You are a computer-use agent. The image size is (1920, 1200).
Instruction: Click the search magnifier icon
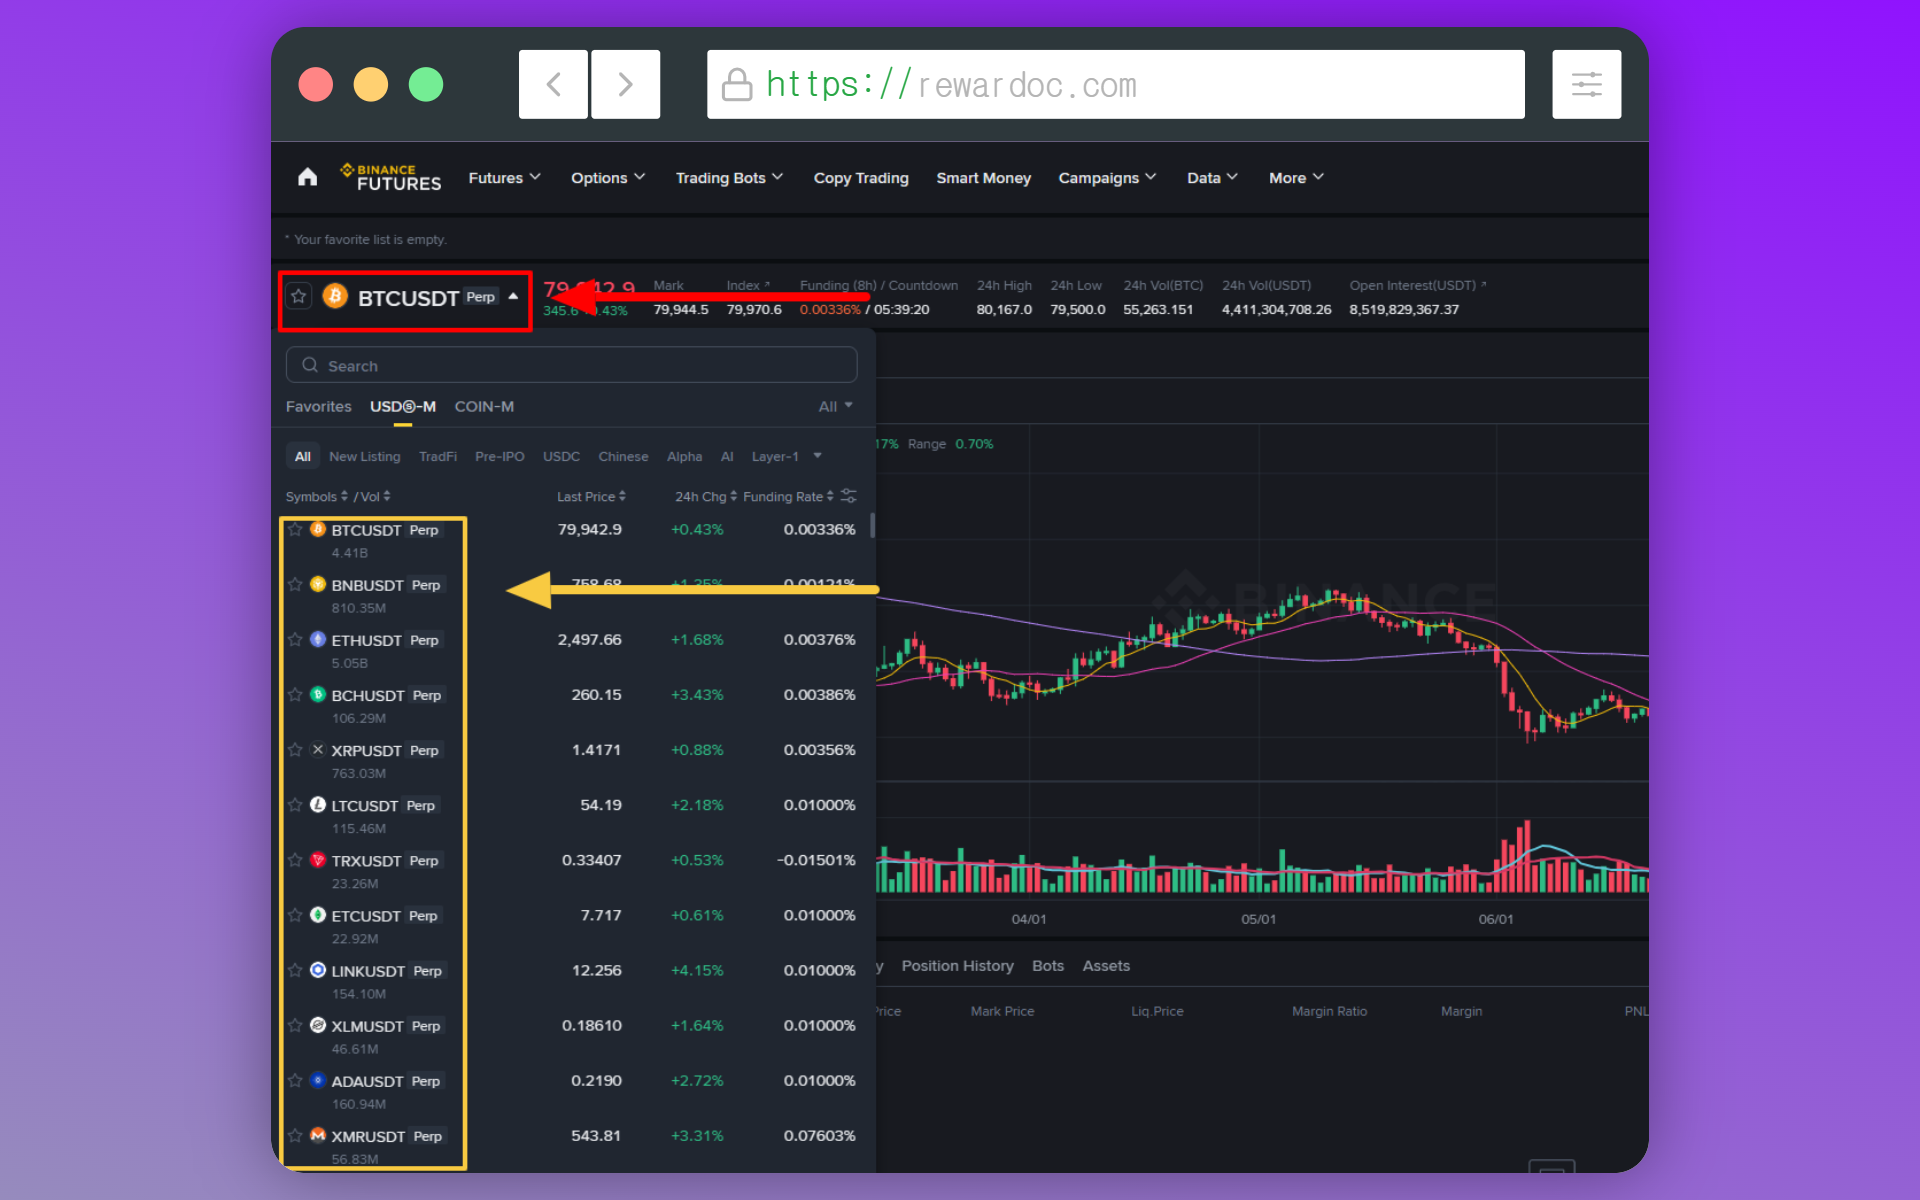click(x=310, y=365)
